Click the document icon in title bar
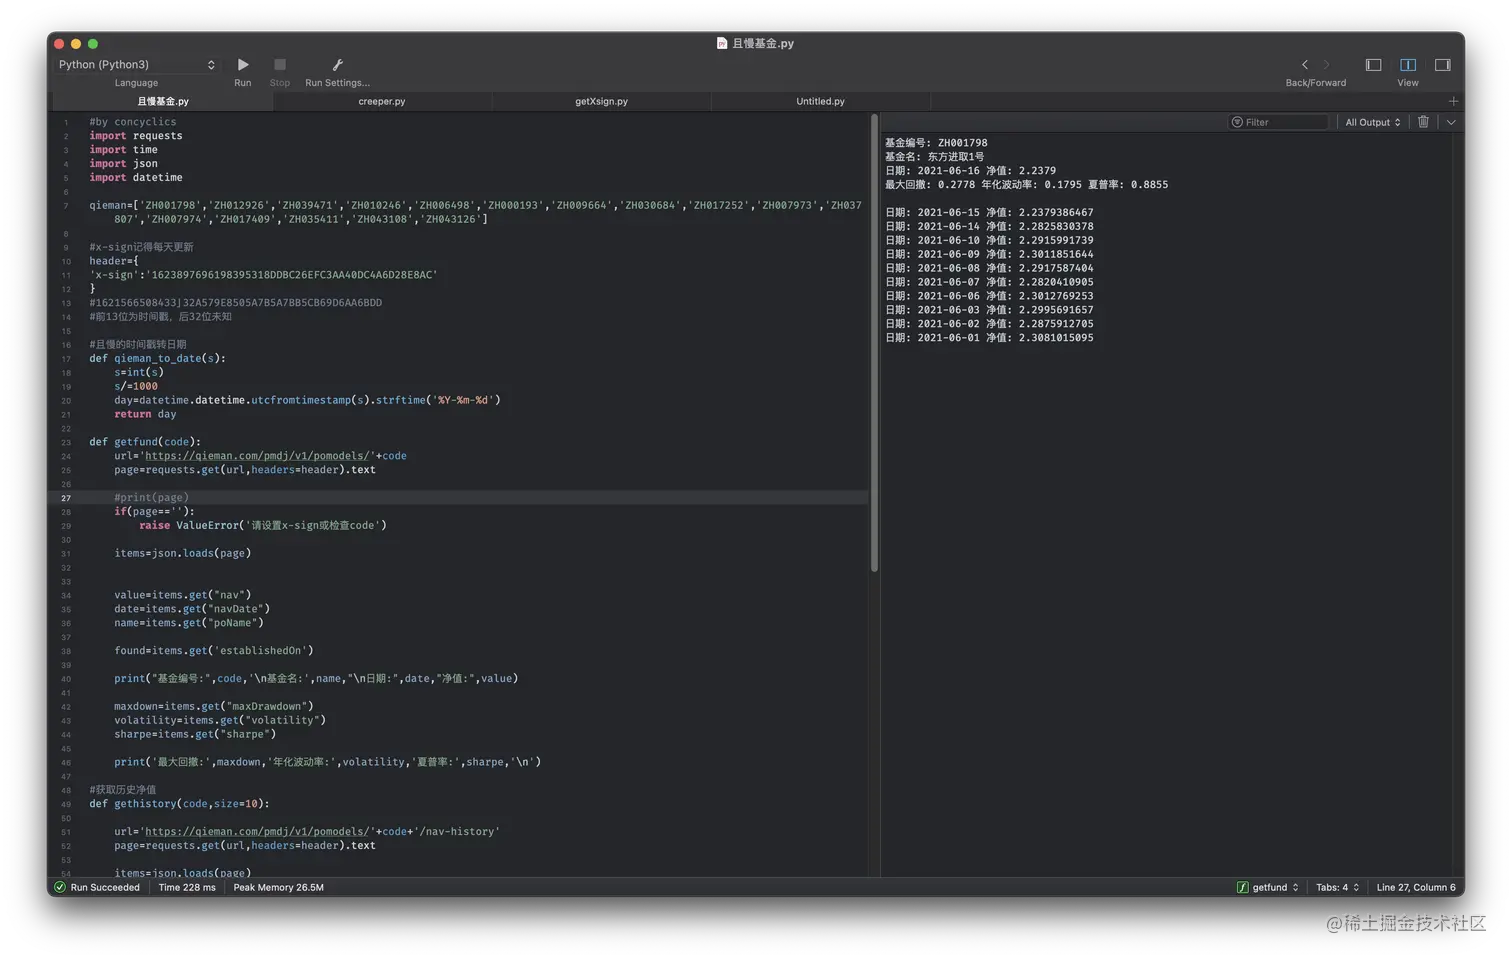This screenshot has height=959, width=1512. click(722, 43)
